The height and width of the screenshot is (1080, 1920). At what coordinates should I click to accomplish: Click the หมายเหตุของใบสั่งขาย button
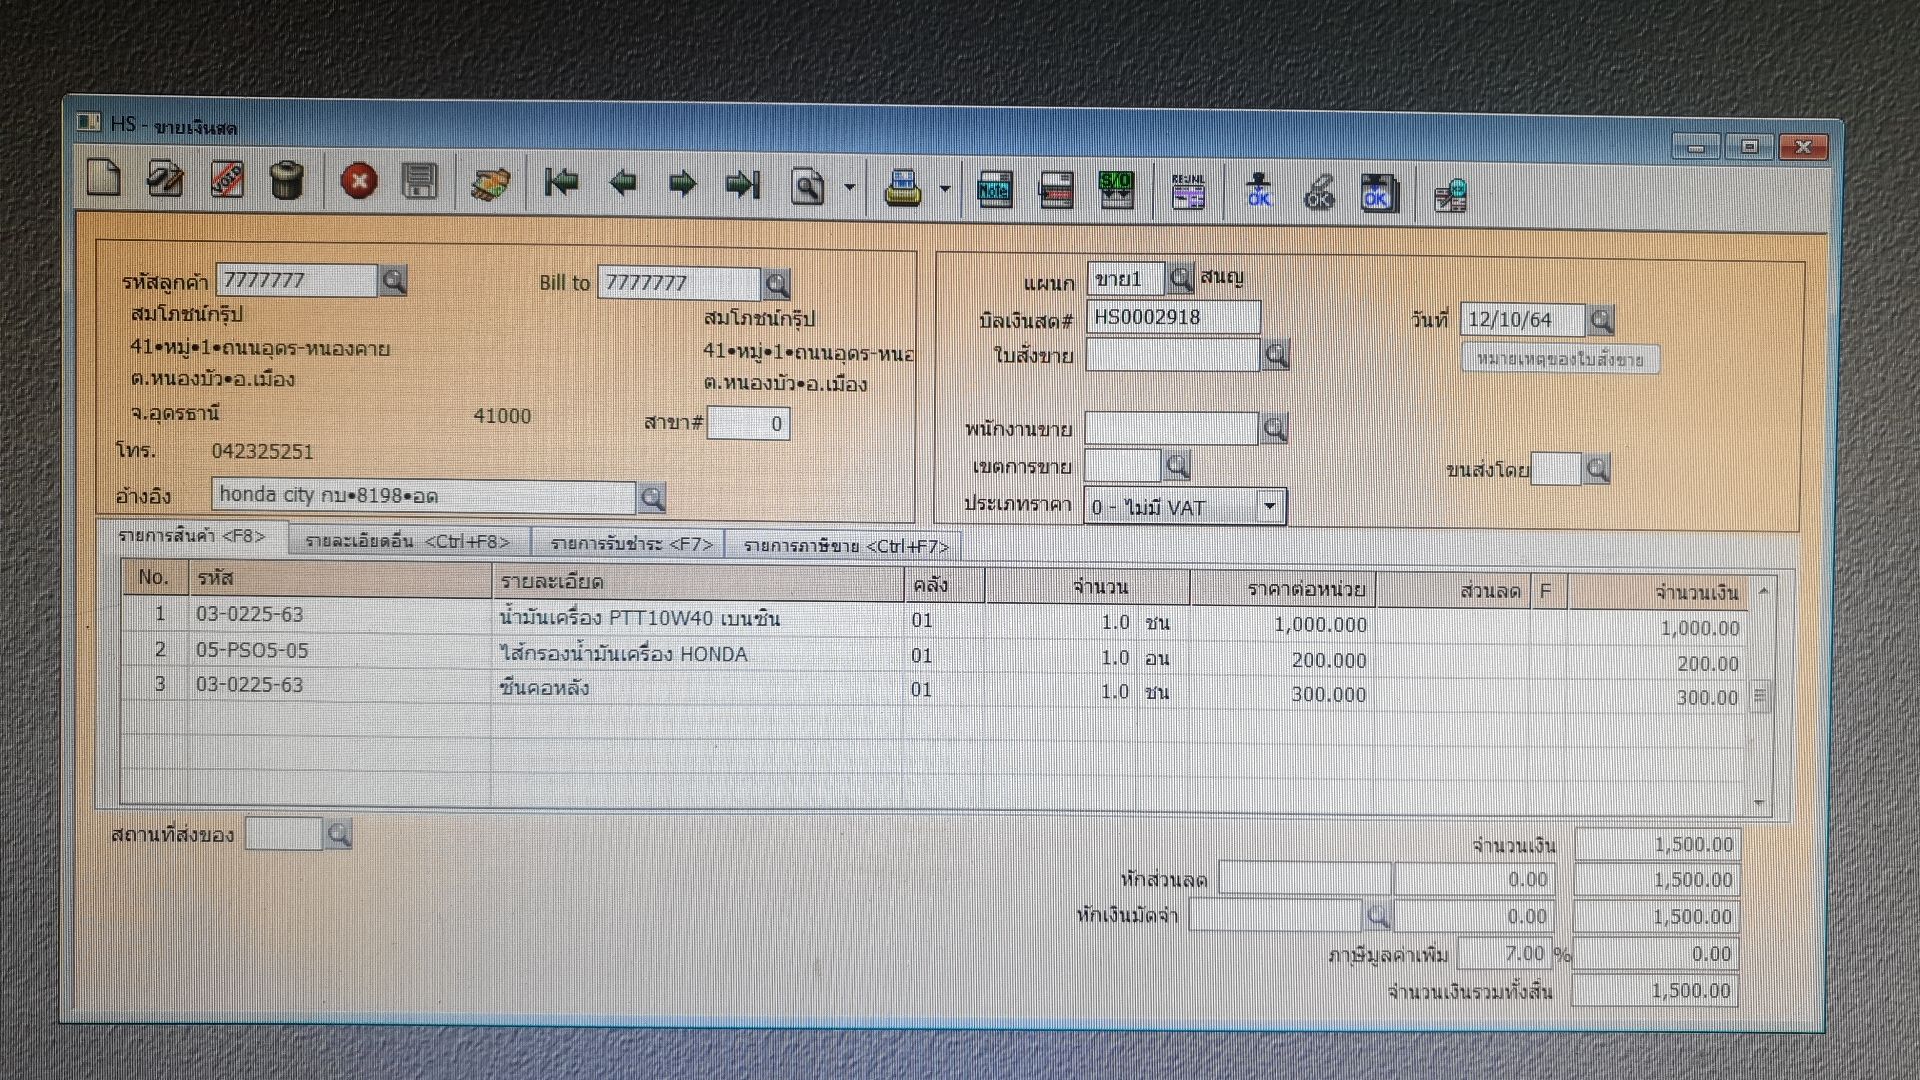pyautogui.click(x=1560, y=359)
